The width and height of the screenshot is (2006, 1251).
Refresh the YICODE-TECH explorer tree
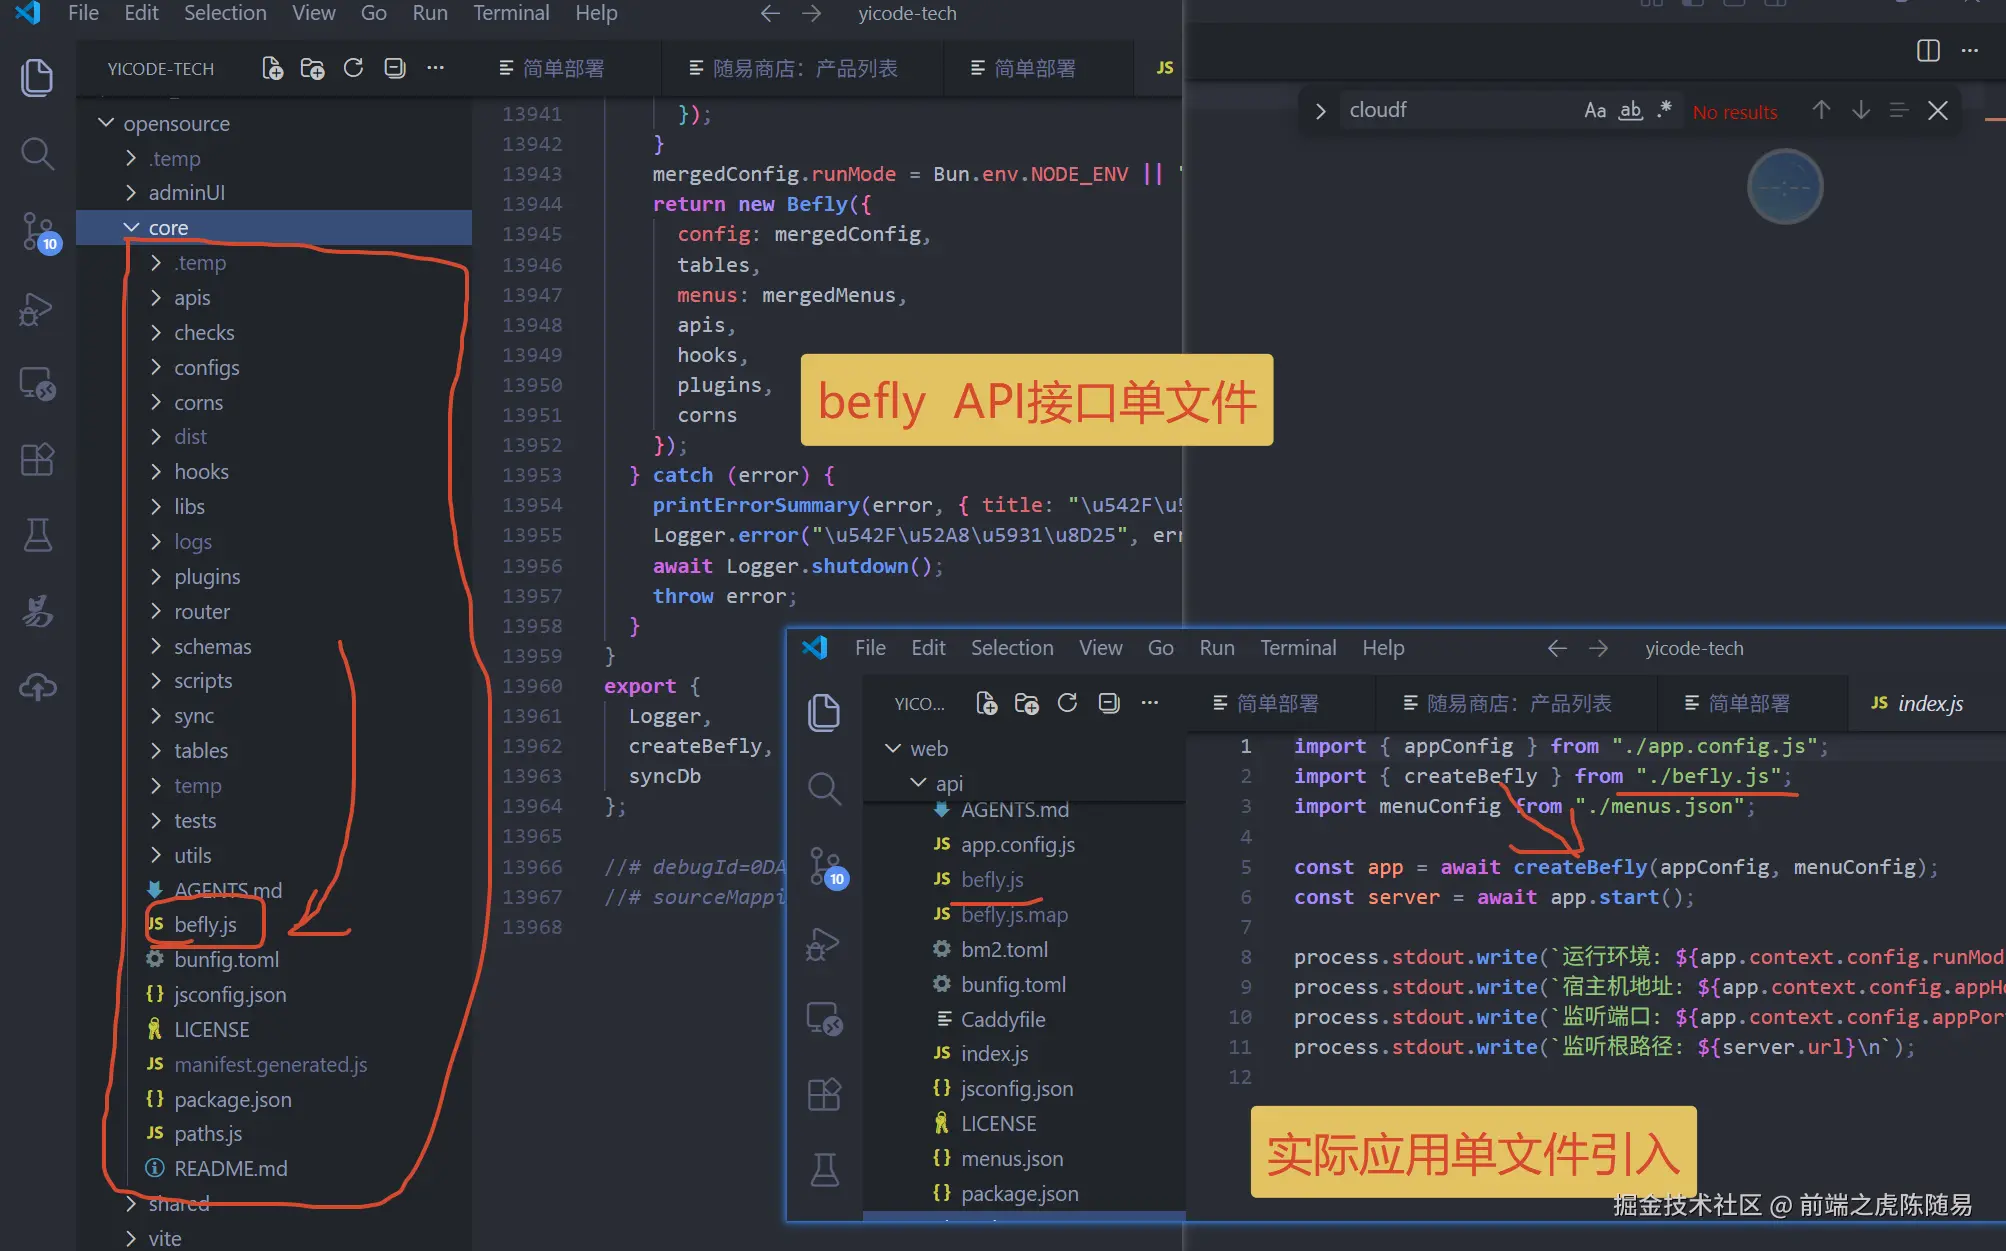tap(353, 68)
